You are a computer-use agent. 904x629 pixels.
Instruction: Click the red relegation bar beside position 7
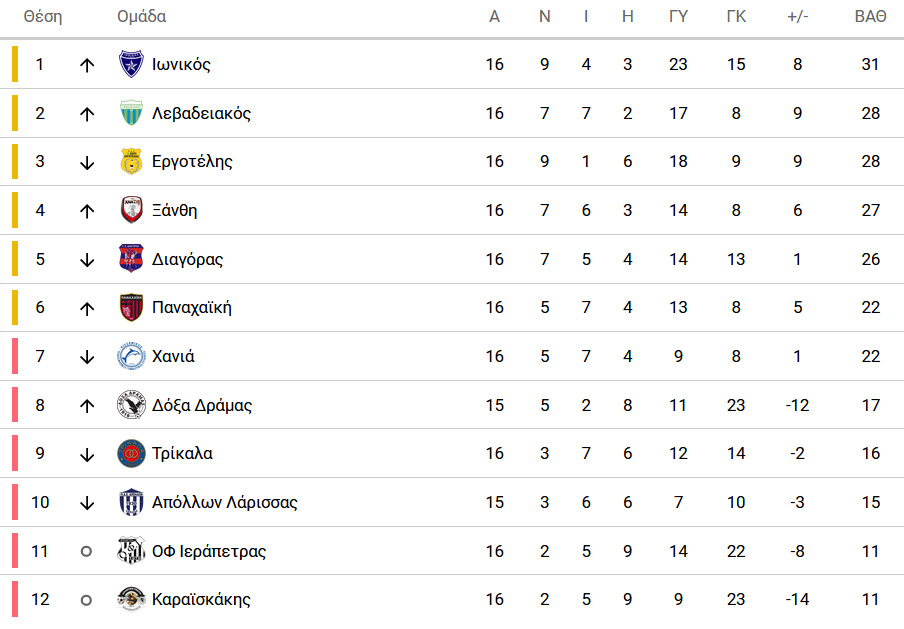(x=15, y=356)
